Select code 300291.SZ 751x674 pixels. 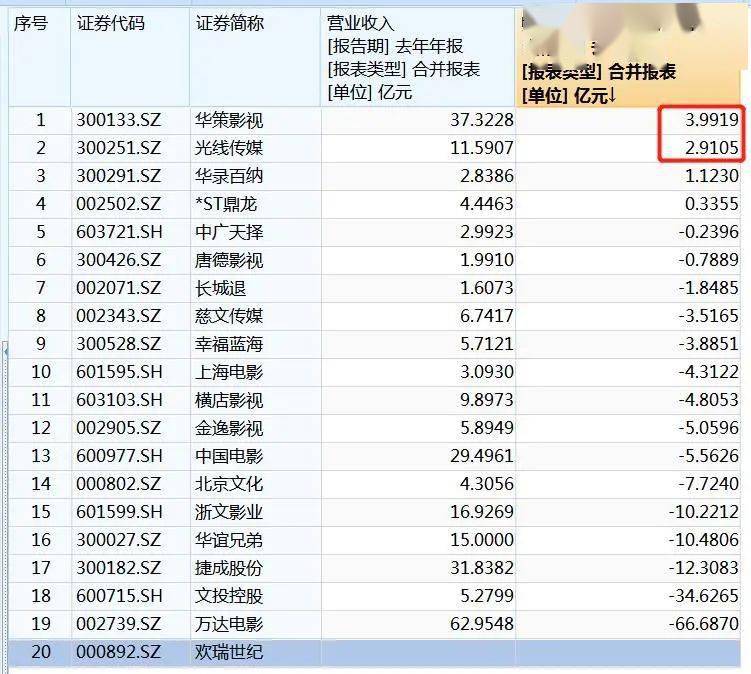[x=118, y=176]
